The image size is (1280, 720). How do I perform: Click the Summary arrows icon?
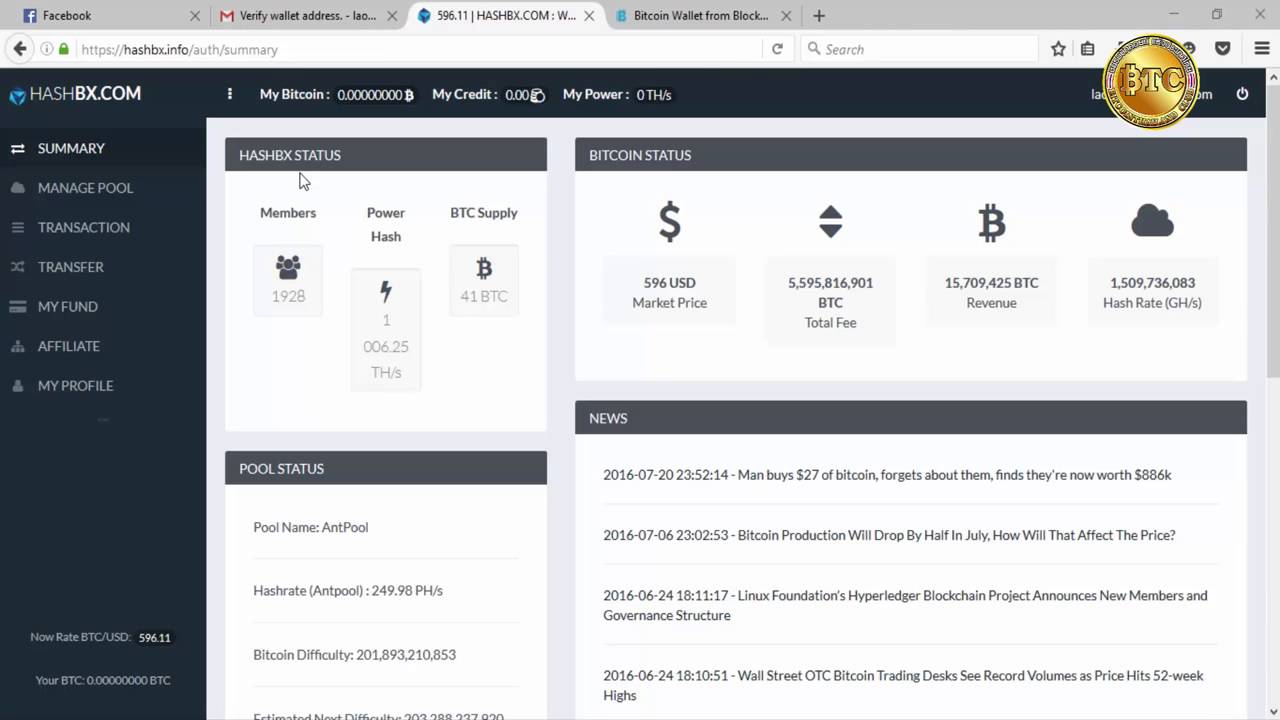18,148
